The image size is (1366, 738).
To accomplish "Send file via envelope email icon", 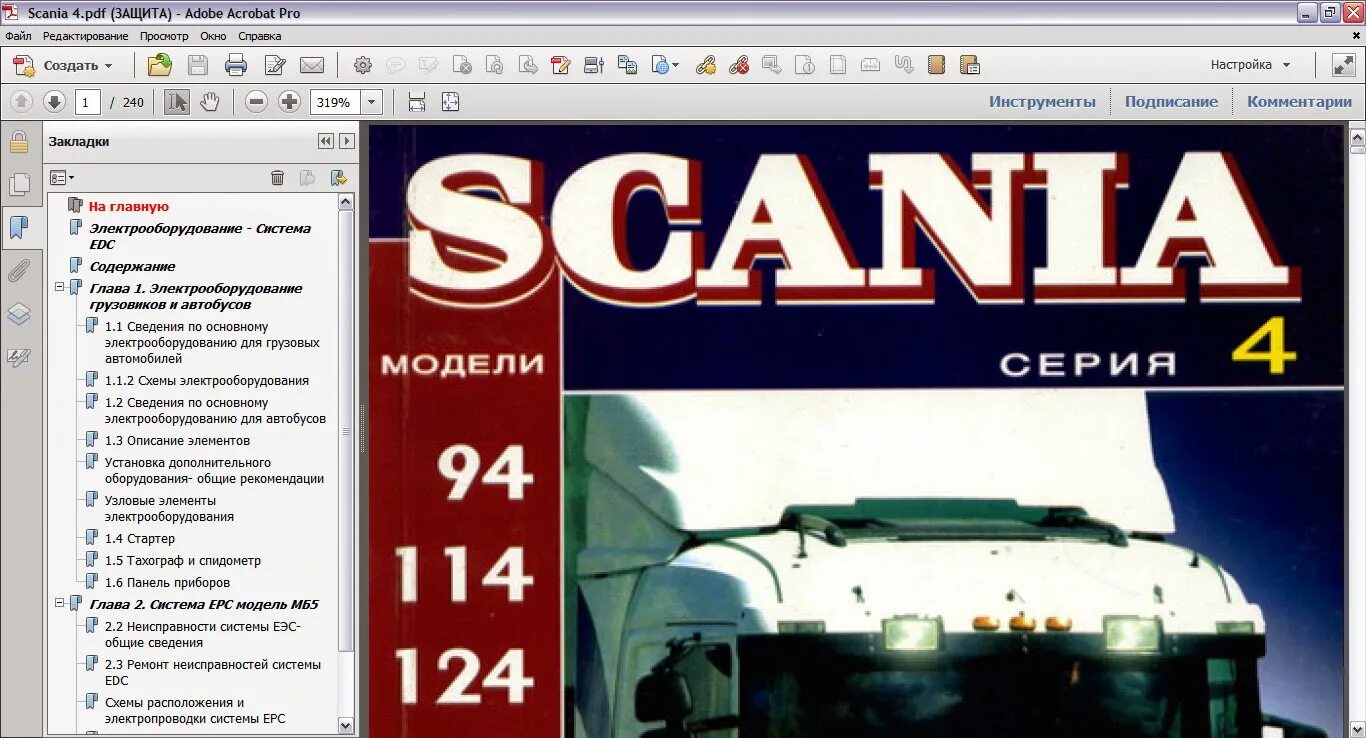I will 312,65.
